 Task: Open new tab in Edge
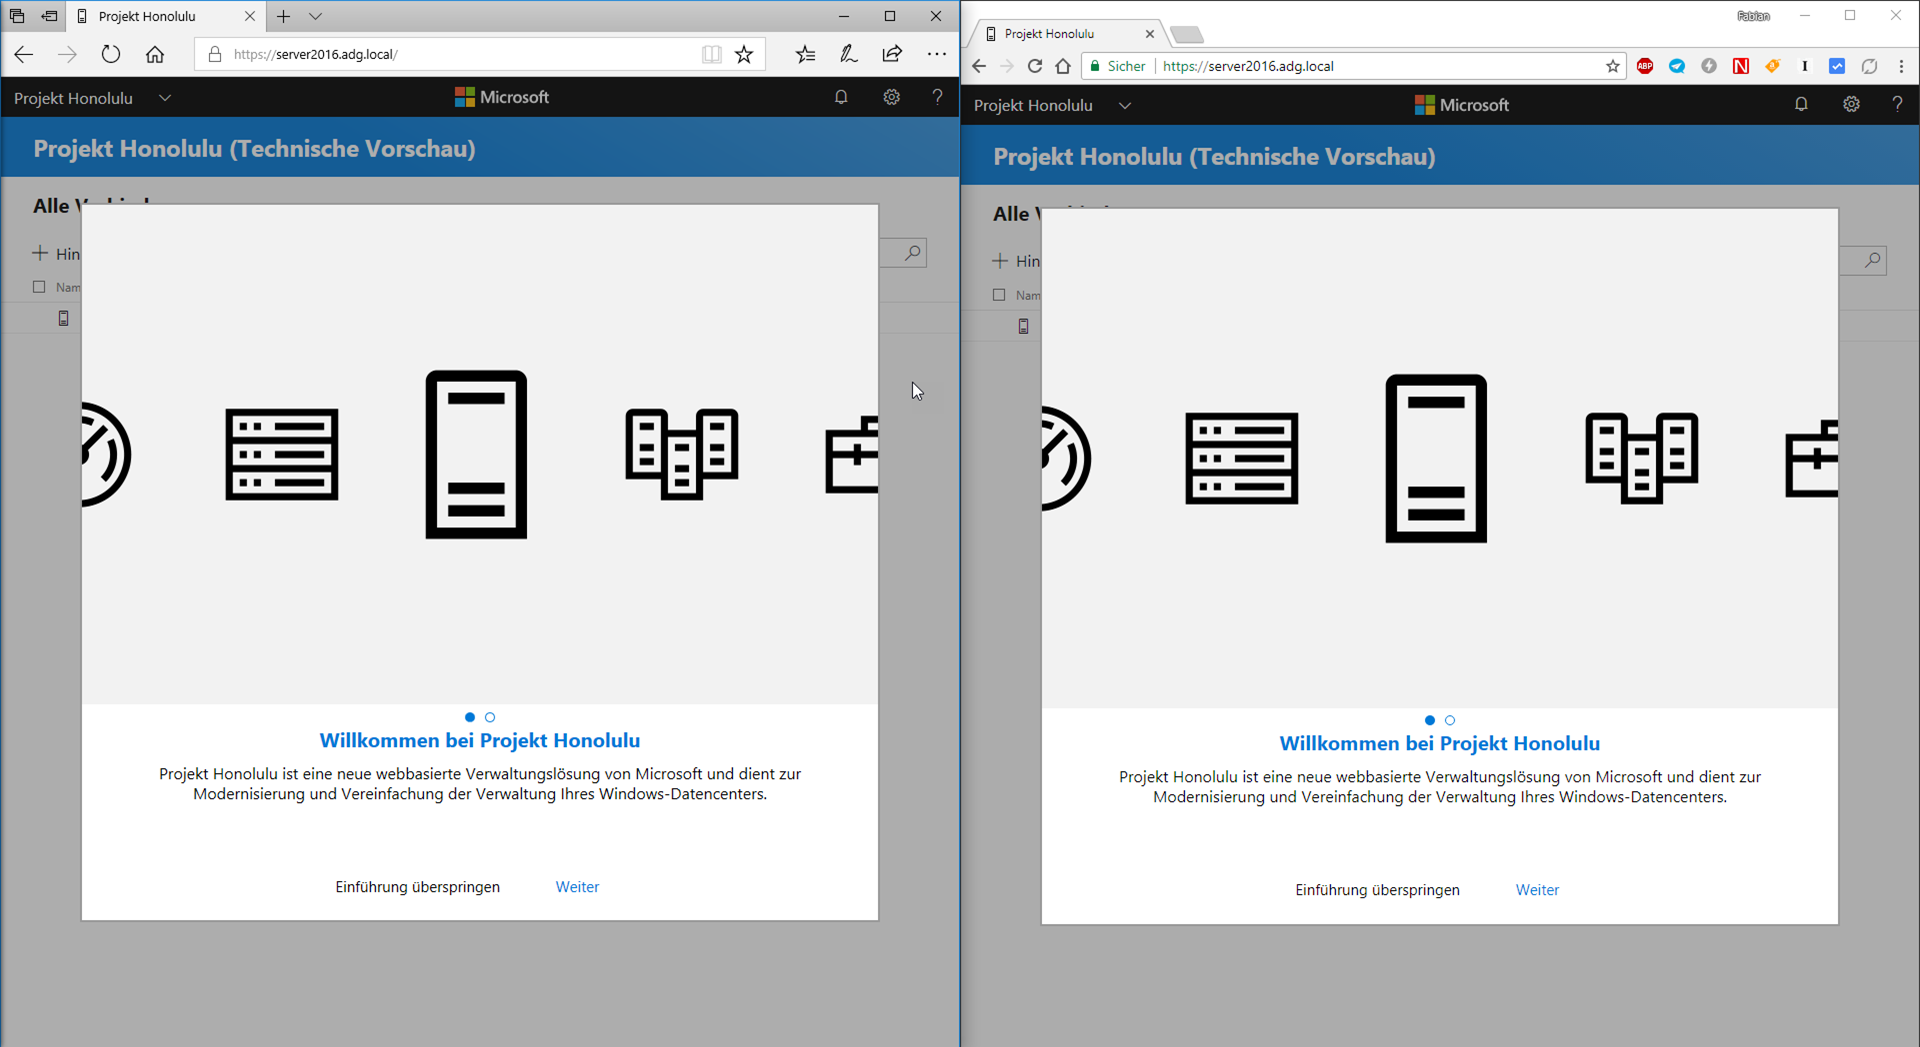(x=284, y=16)
